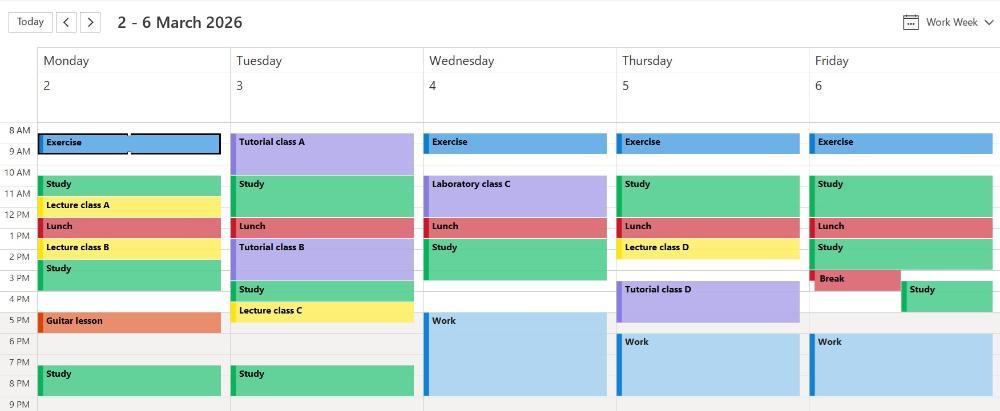The width and height of the screenshot is (1000, 411).
Task: Click the next week arrow
Action: 90,22
